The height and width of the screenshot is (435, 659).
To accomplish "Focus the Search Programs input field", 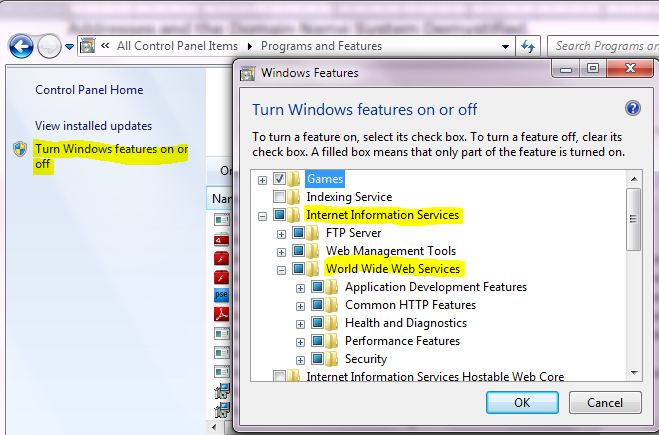I will click(x=603, y=46).
